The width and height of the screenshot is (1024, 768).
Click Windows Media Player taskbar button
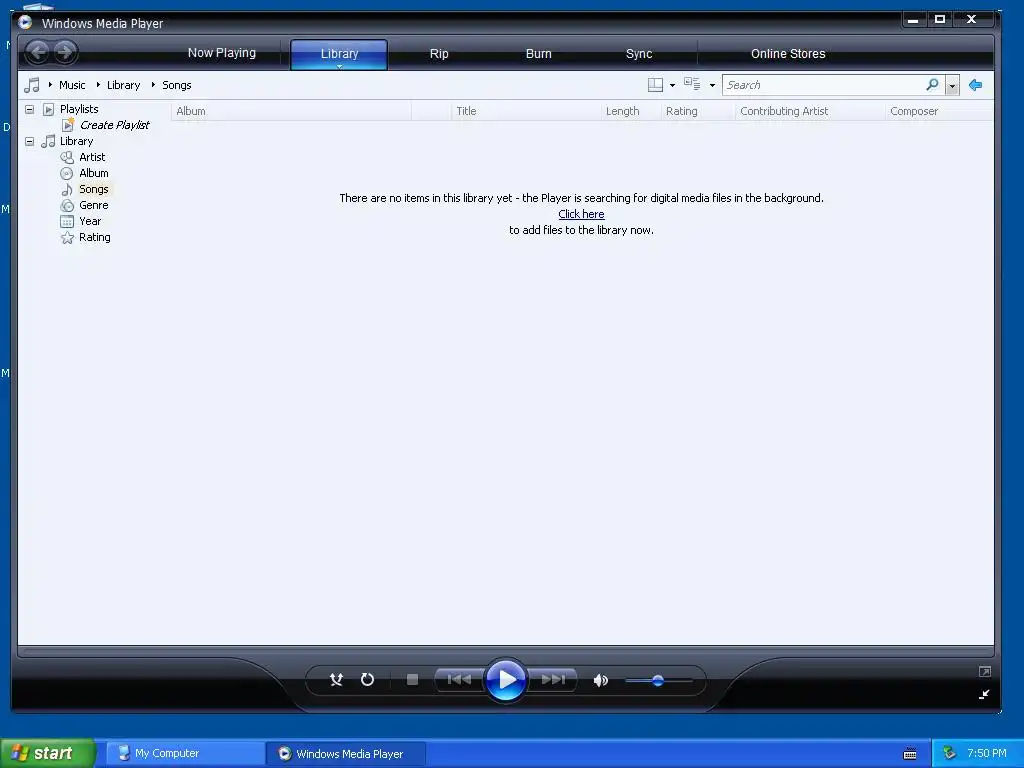point(347,753)
